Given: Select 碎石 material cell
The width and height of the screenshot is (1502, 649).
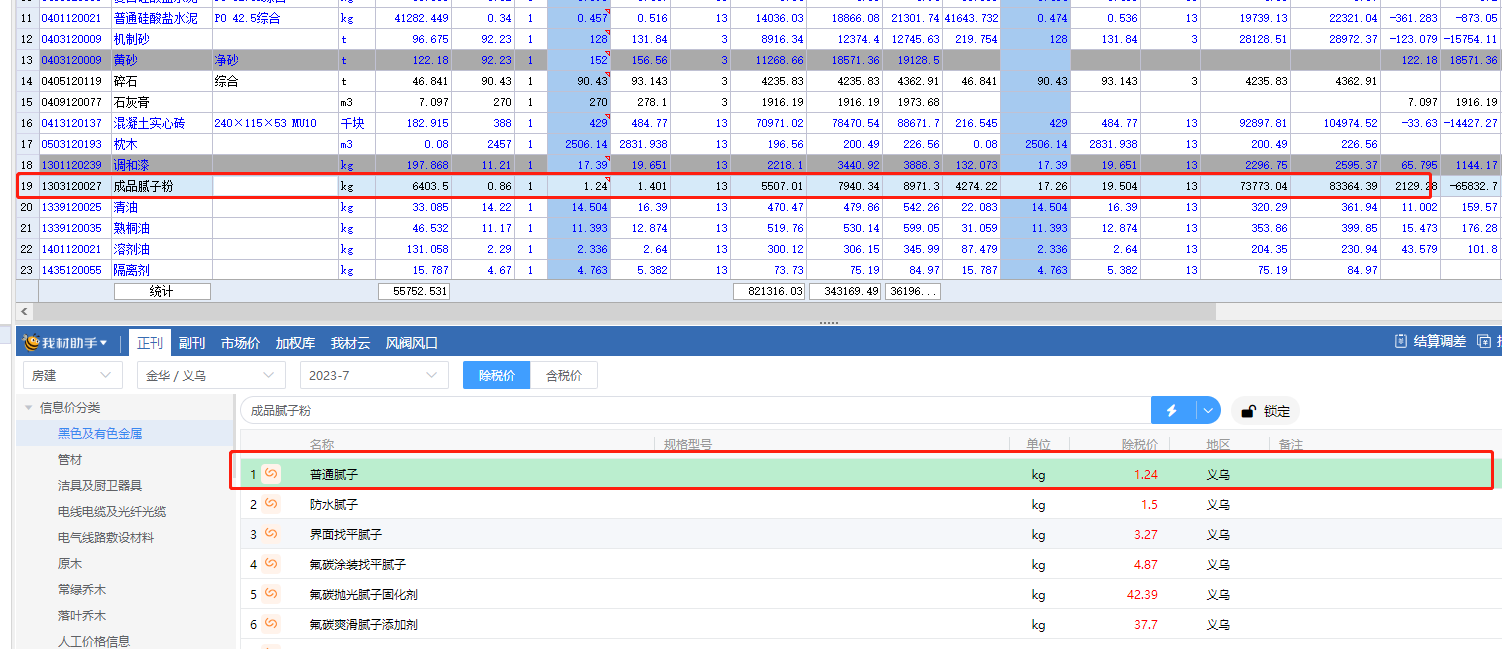Looking at the screenshot, I should pyautogui.click(x=161, y=81).
